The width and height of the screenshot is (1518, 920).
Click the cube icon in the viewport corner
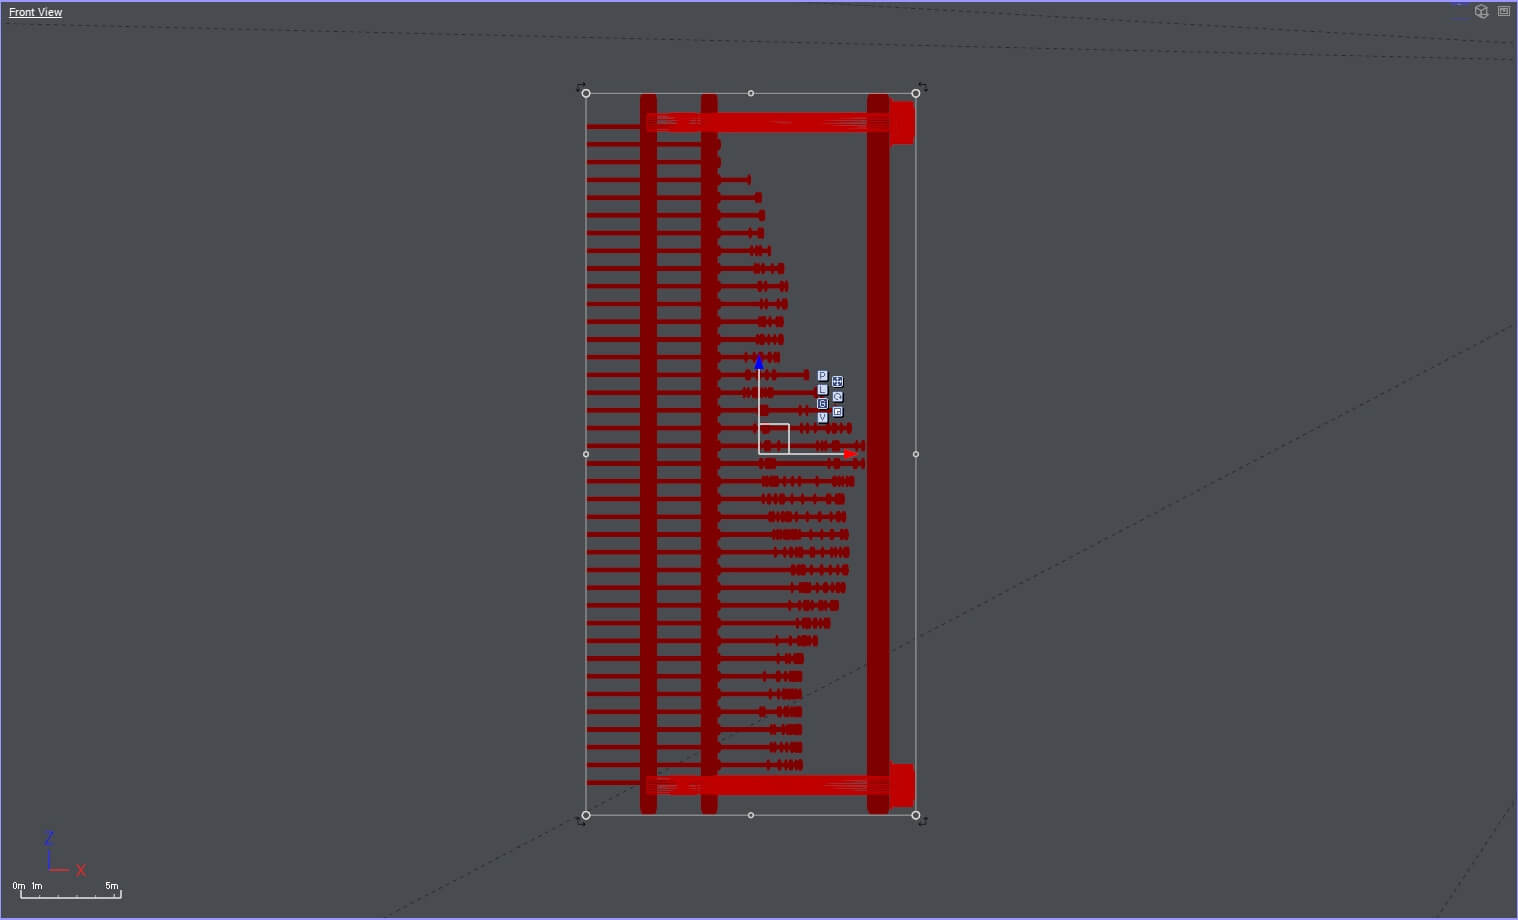coord(1482,12)
